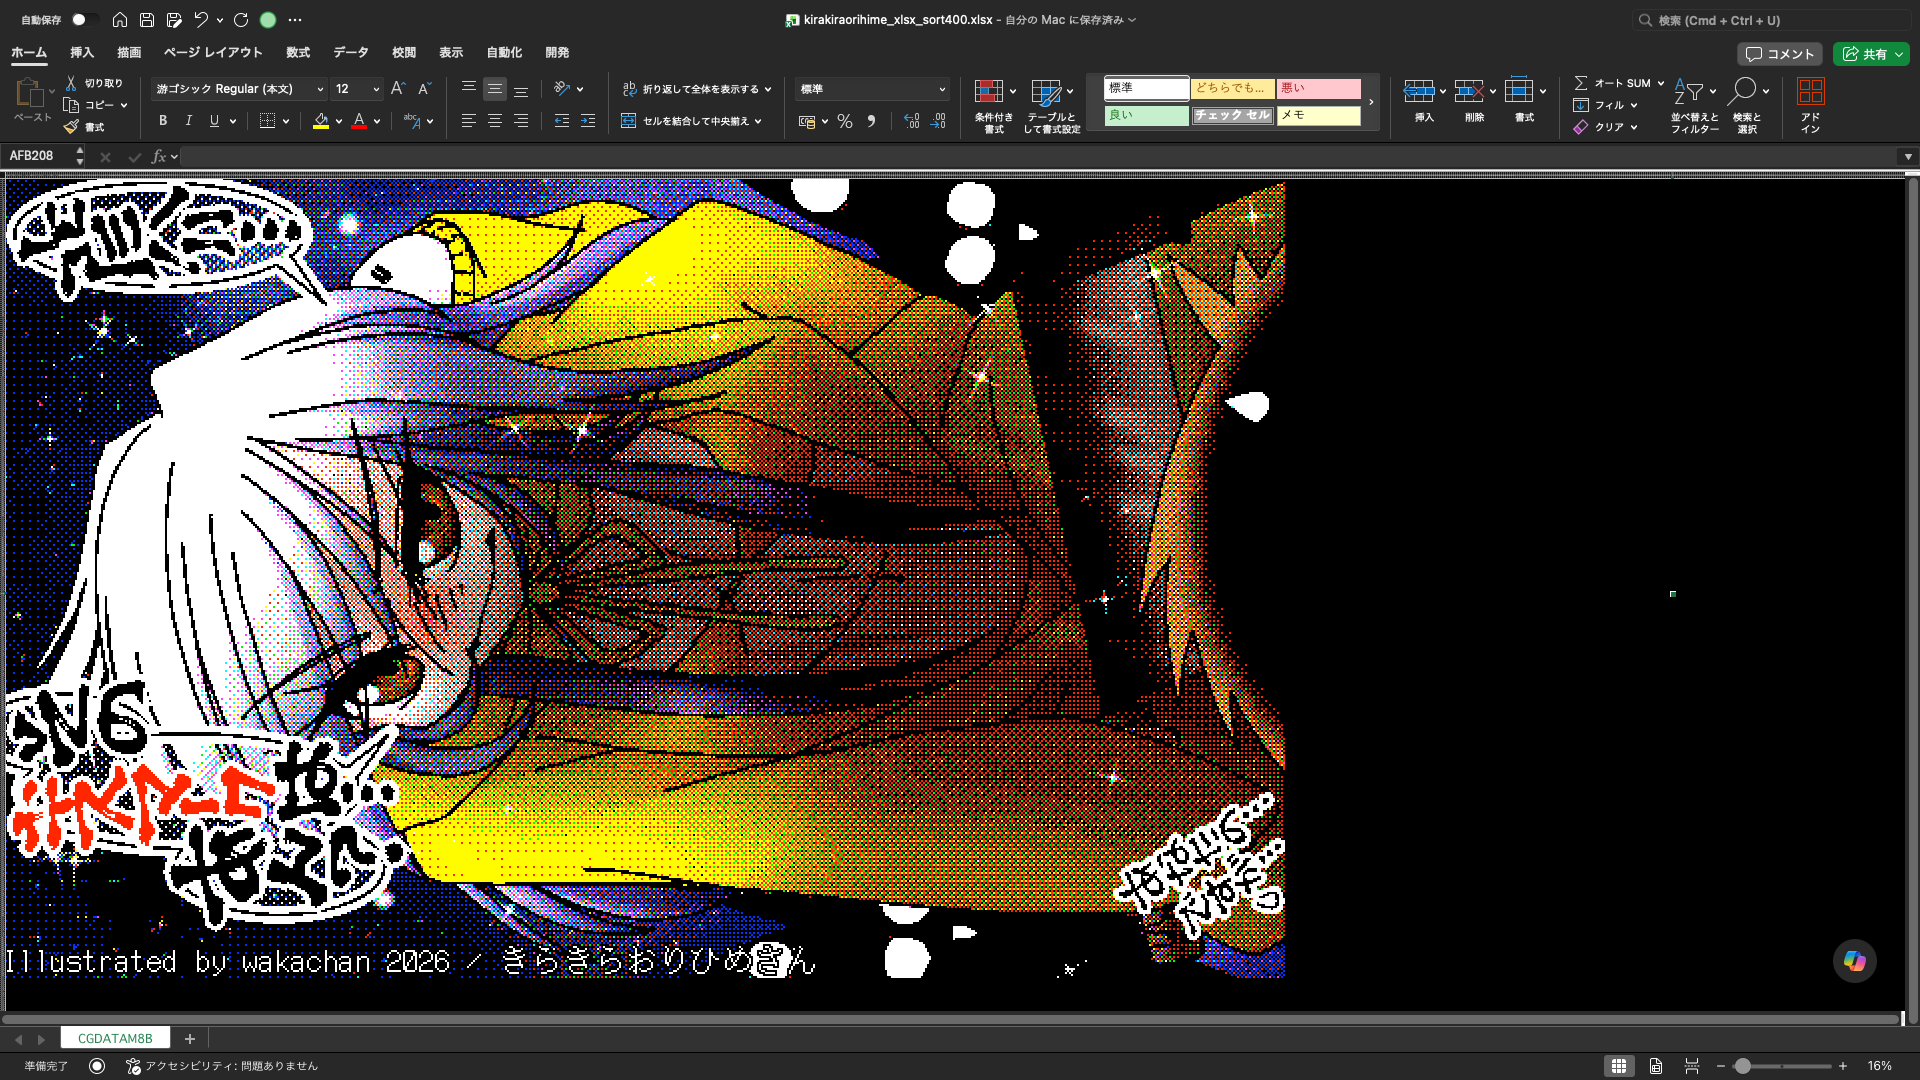Select Normal view in status bar
Screen dimensions: 1920x1080
click(x=1619, y=1066)
